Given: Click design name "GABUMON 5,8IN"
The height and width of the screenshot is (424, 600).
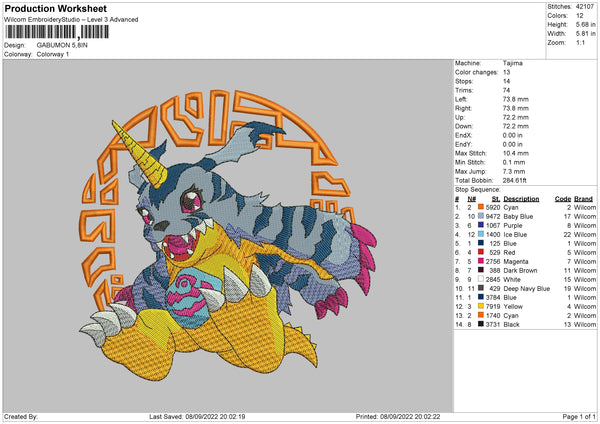Looking at the screenshot, I should pos(62,45).
